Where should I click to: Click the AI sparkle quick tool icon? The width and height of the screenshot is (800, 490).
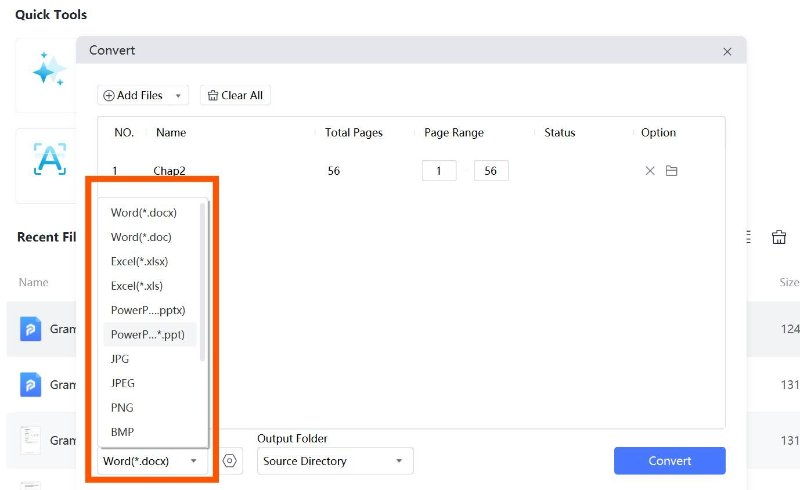click(x=47, y=70)
